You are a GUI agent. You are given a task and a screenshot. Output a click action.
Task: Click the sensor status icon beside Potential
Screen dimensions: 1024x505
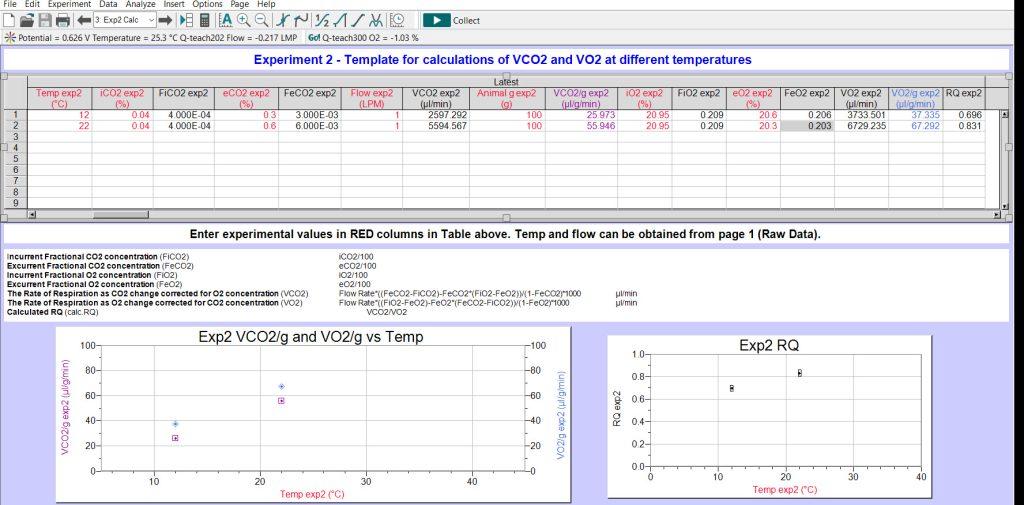(x=10, y=38)
